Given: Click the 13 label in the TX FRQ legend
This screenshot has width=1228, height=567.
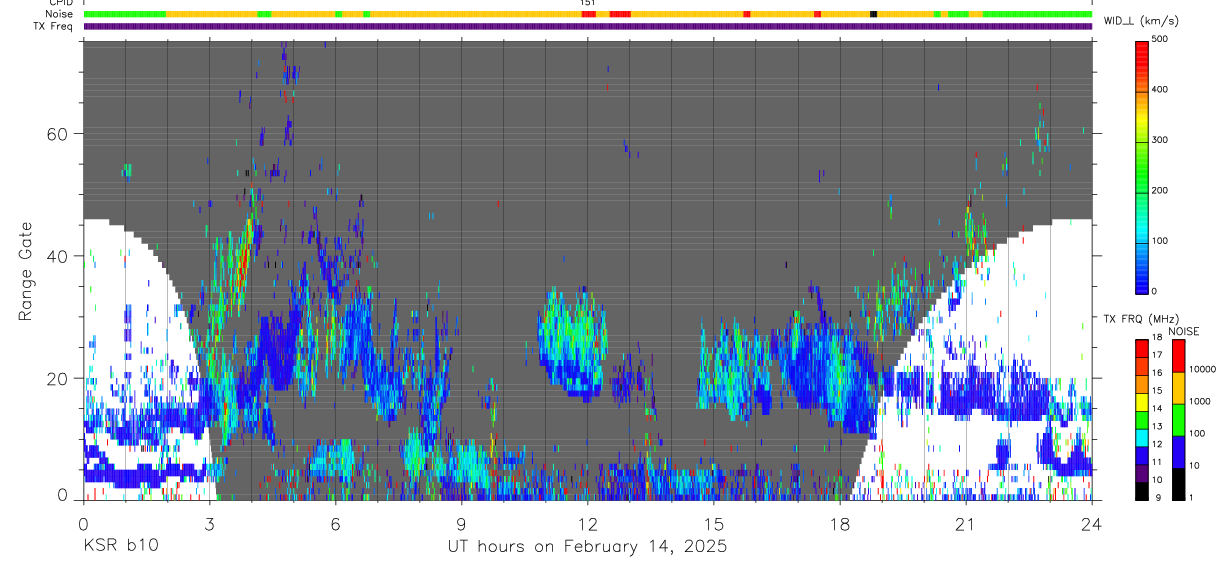Looking at the screenshot, I should pos(1158,427).
